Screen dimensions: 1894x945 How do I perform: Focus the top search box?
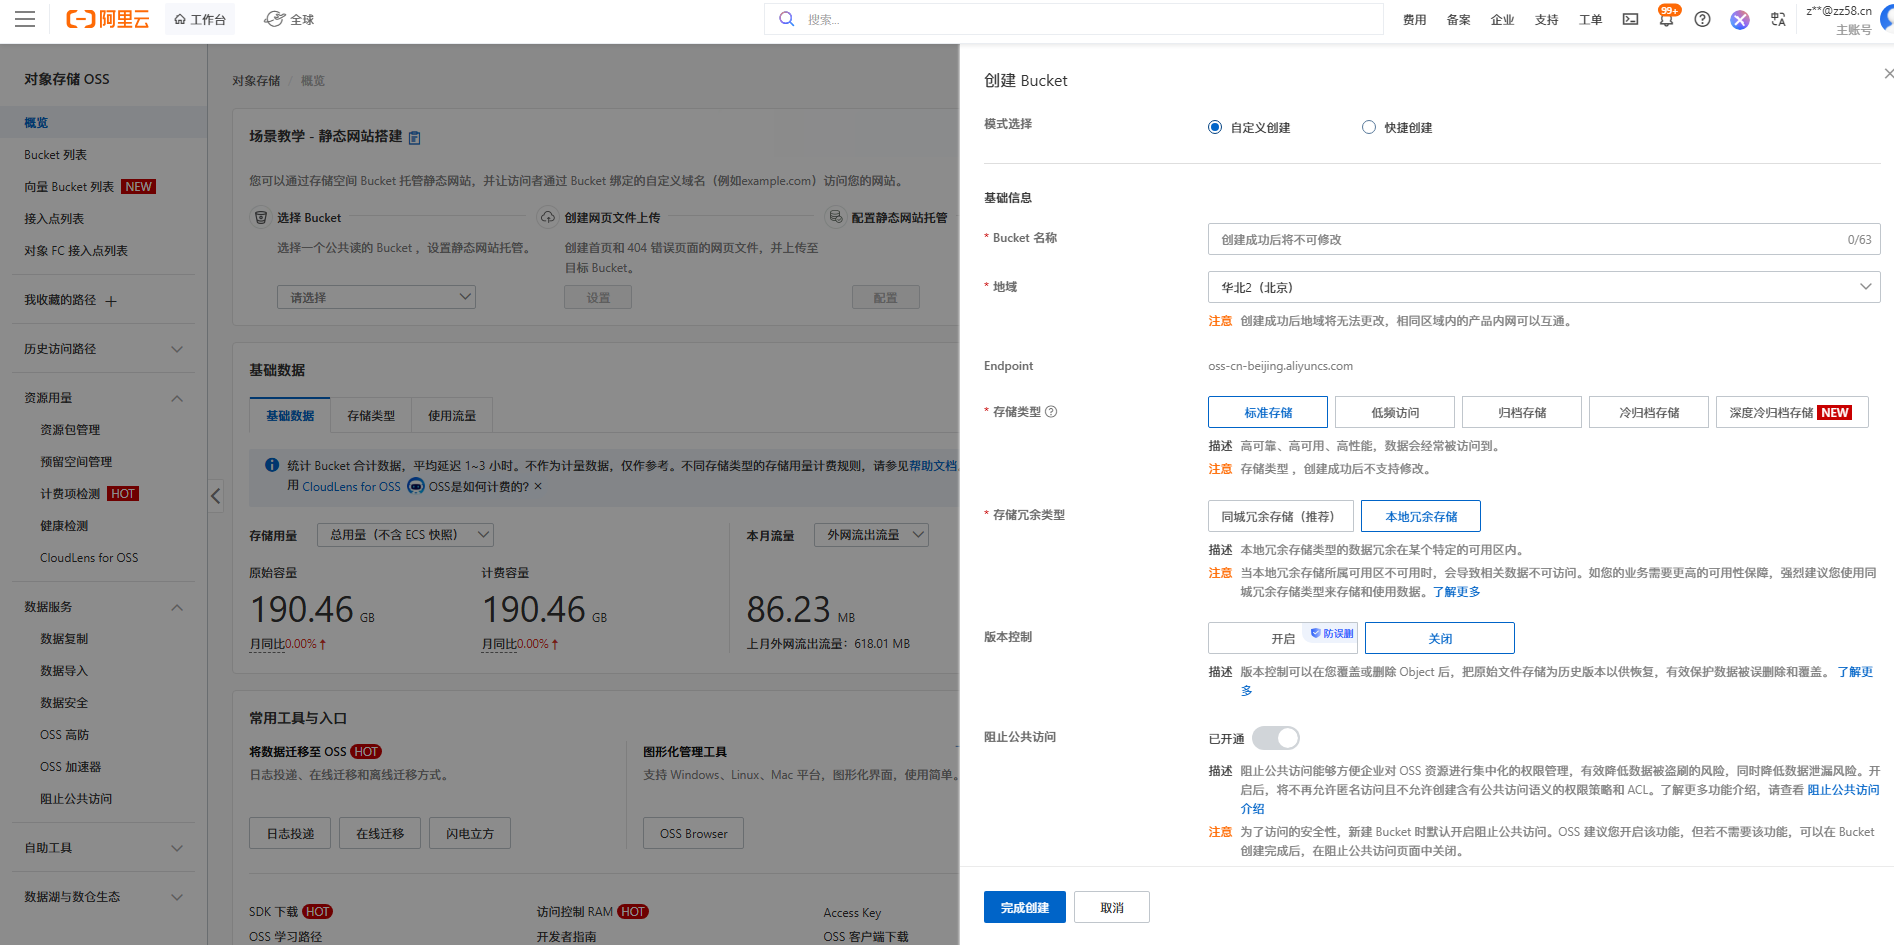pyautogui.click(x=1073, y=19)
